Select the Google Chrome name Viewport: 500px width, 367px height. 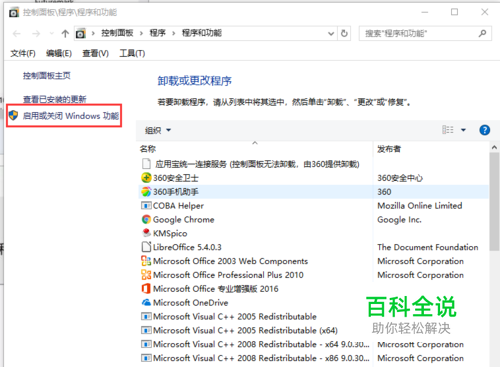[x=183, y=220]
